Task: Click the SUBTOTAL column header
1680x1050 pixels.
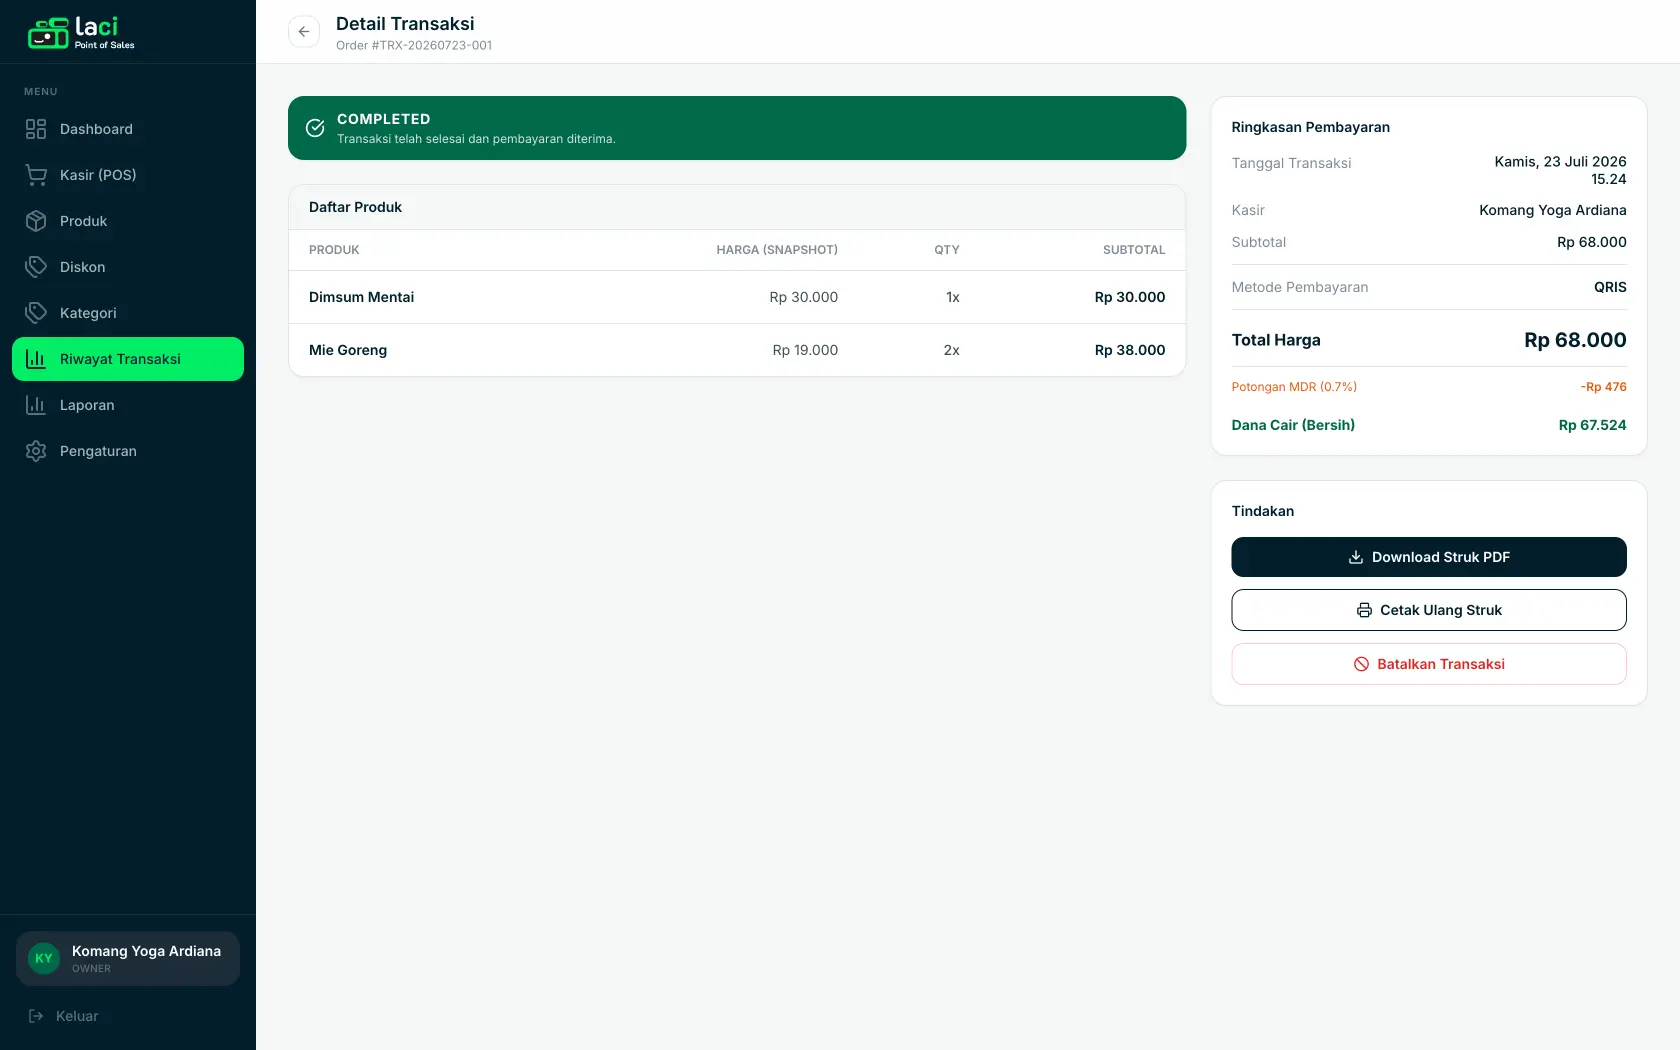Action: pyautogui.click(x=1134, y=250)
